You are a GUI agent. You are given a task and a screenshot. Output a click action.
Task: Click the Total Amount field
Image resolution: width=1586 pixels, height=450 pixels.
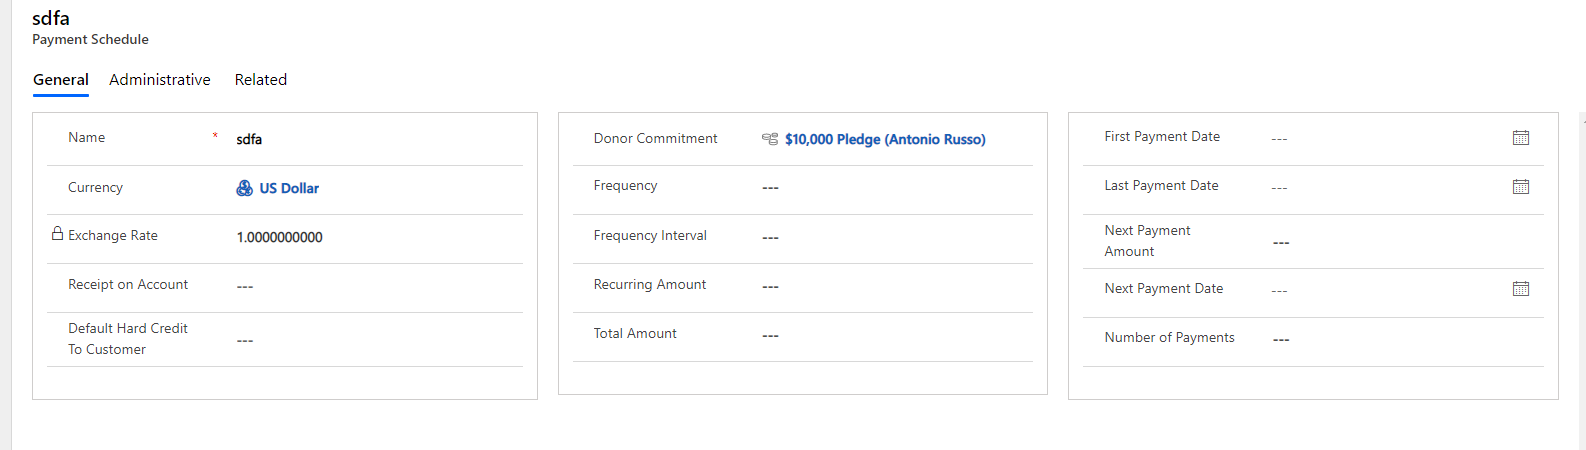[x=895, y=335]
